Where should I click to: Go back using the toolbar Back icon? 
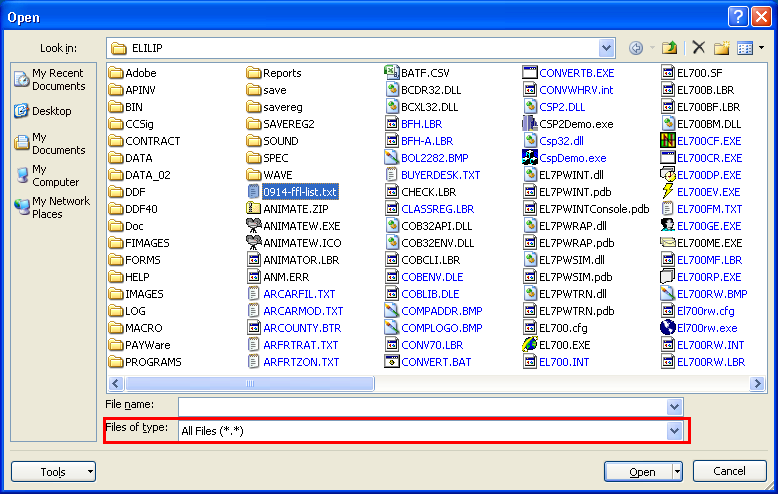click(x=636, y=48)
